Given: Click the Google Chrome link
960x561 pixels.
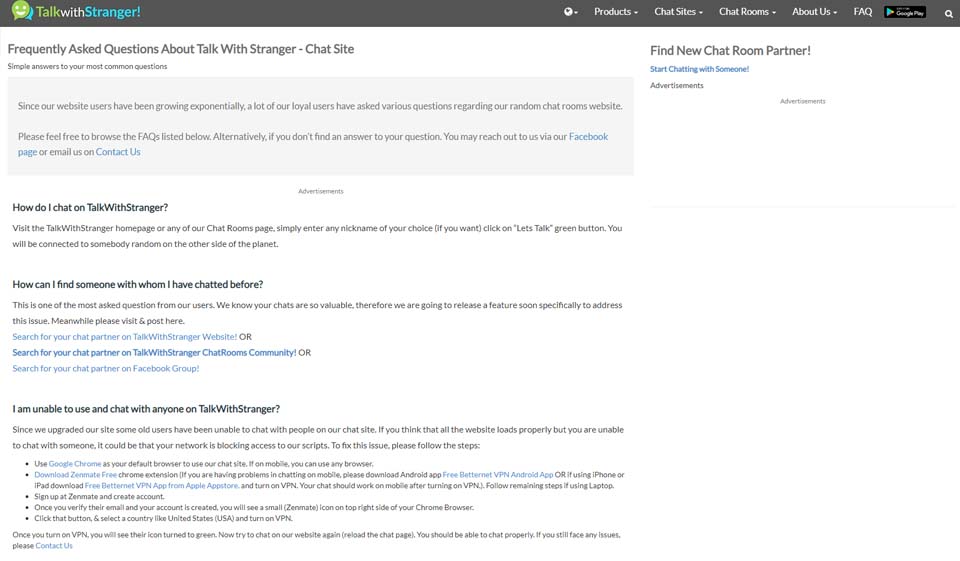Looking at the screenshot, I should click(x=75, y=464).
